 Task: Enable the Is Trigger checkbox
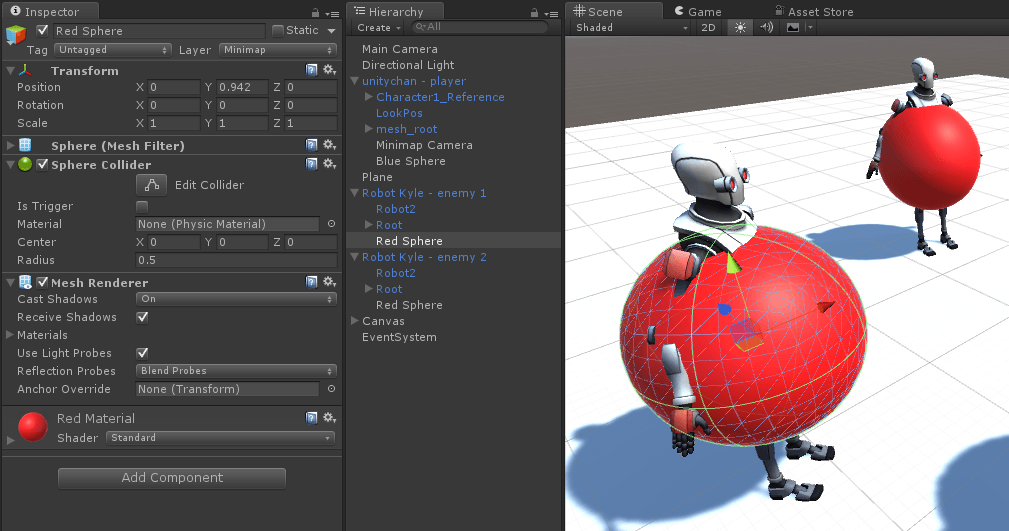click(142, 207)
